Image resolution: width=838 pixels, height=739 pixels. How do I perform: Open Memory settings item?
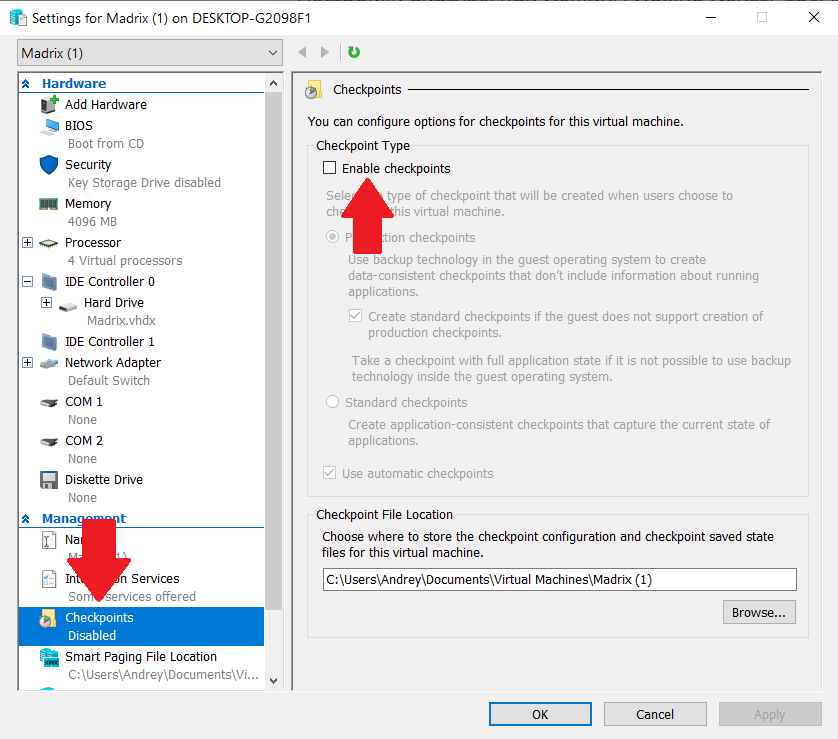pos(88,204)
